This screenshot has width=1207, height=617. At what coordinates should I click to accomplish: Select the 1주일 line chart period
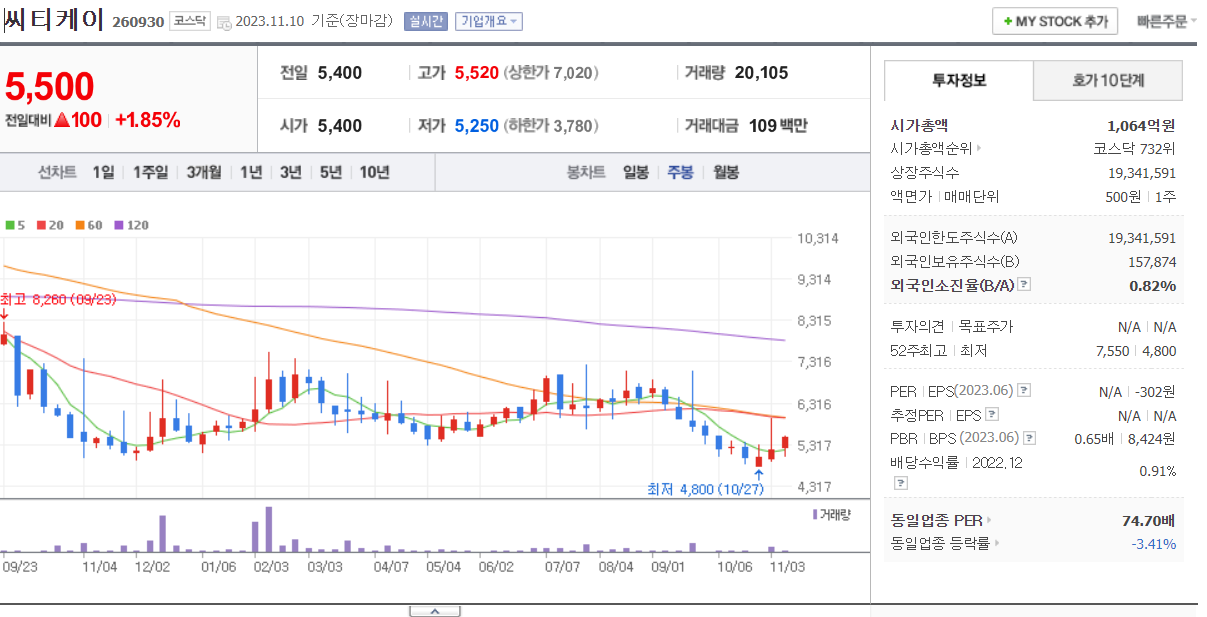click(x=150, y=172)
